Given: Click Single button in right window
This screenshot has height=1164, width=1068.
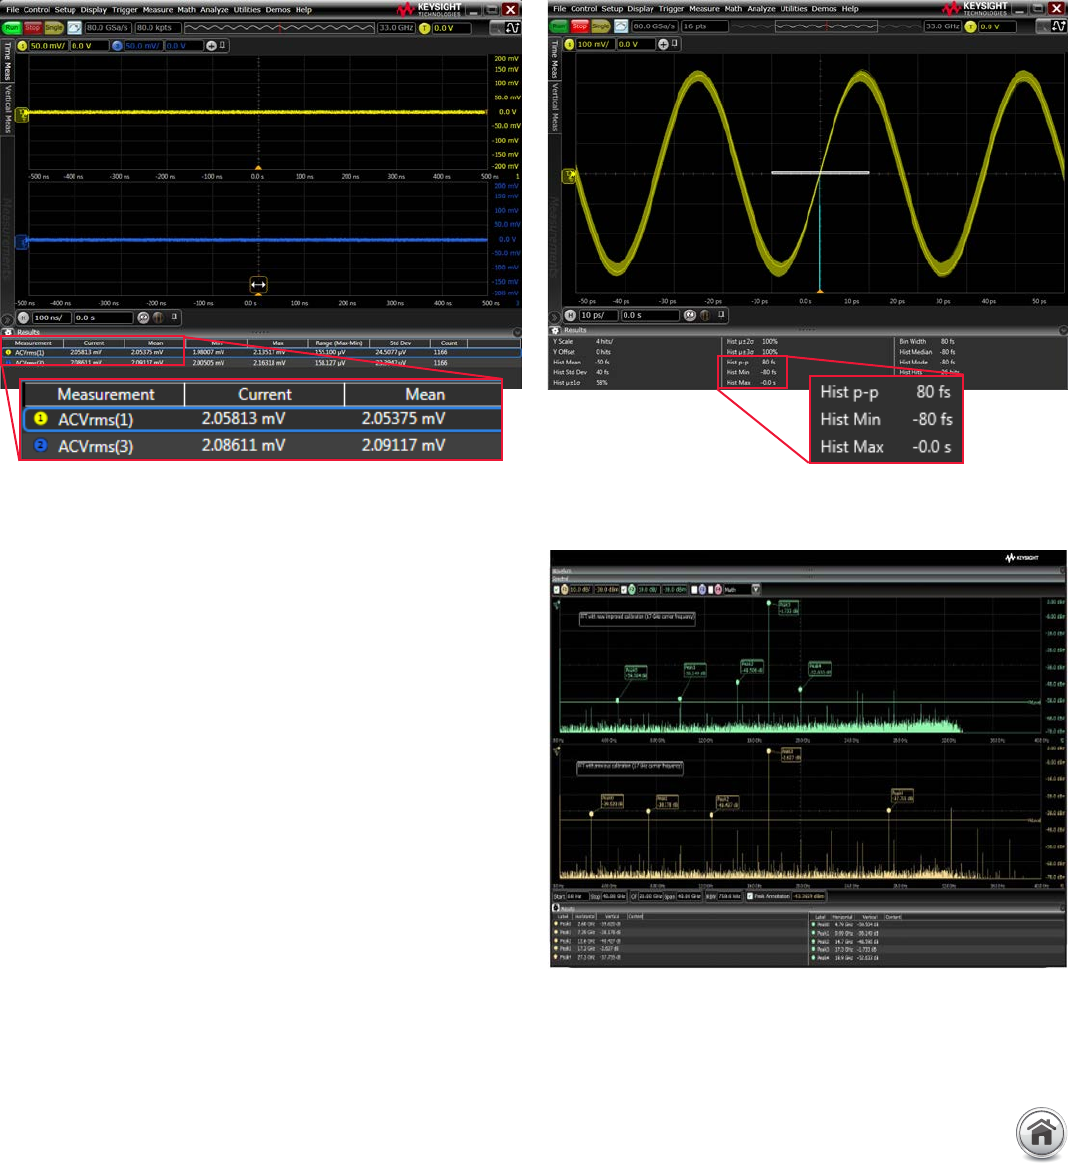Looking at the screenshot, I should pos(600,26).
